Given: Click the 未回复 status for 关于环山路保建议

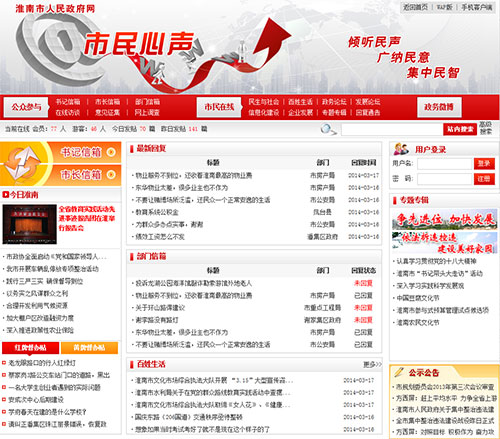Looking at the screenshot, I should point(363,308).
